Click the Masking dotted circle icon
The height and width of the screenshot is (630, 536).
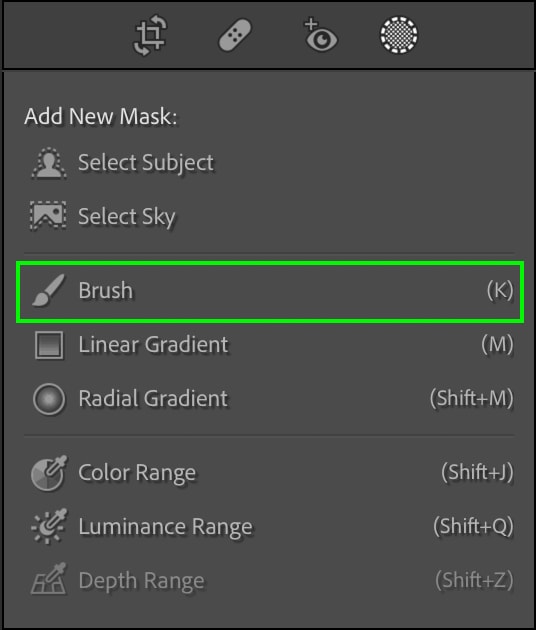tap(399, 35)
